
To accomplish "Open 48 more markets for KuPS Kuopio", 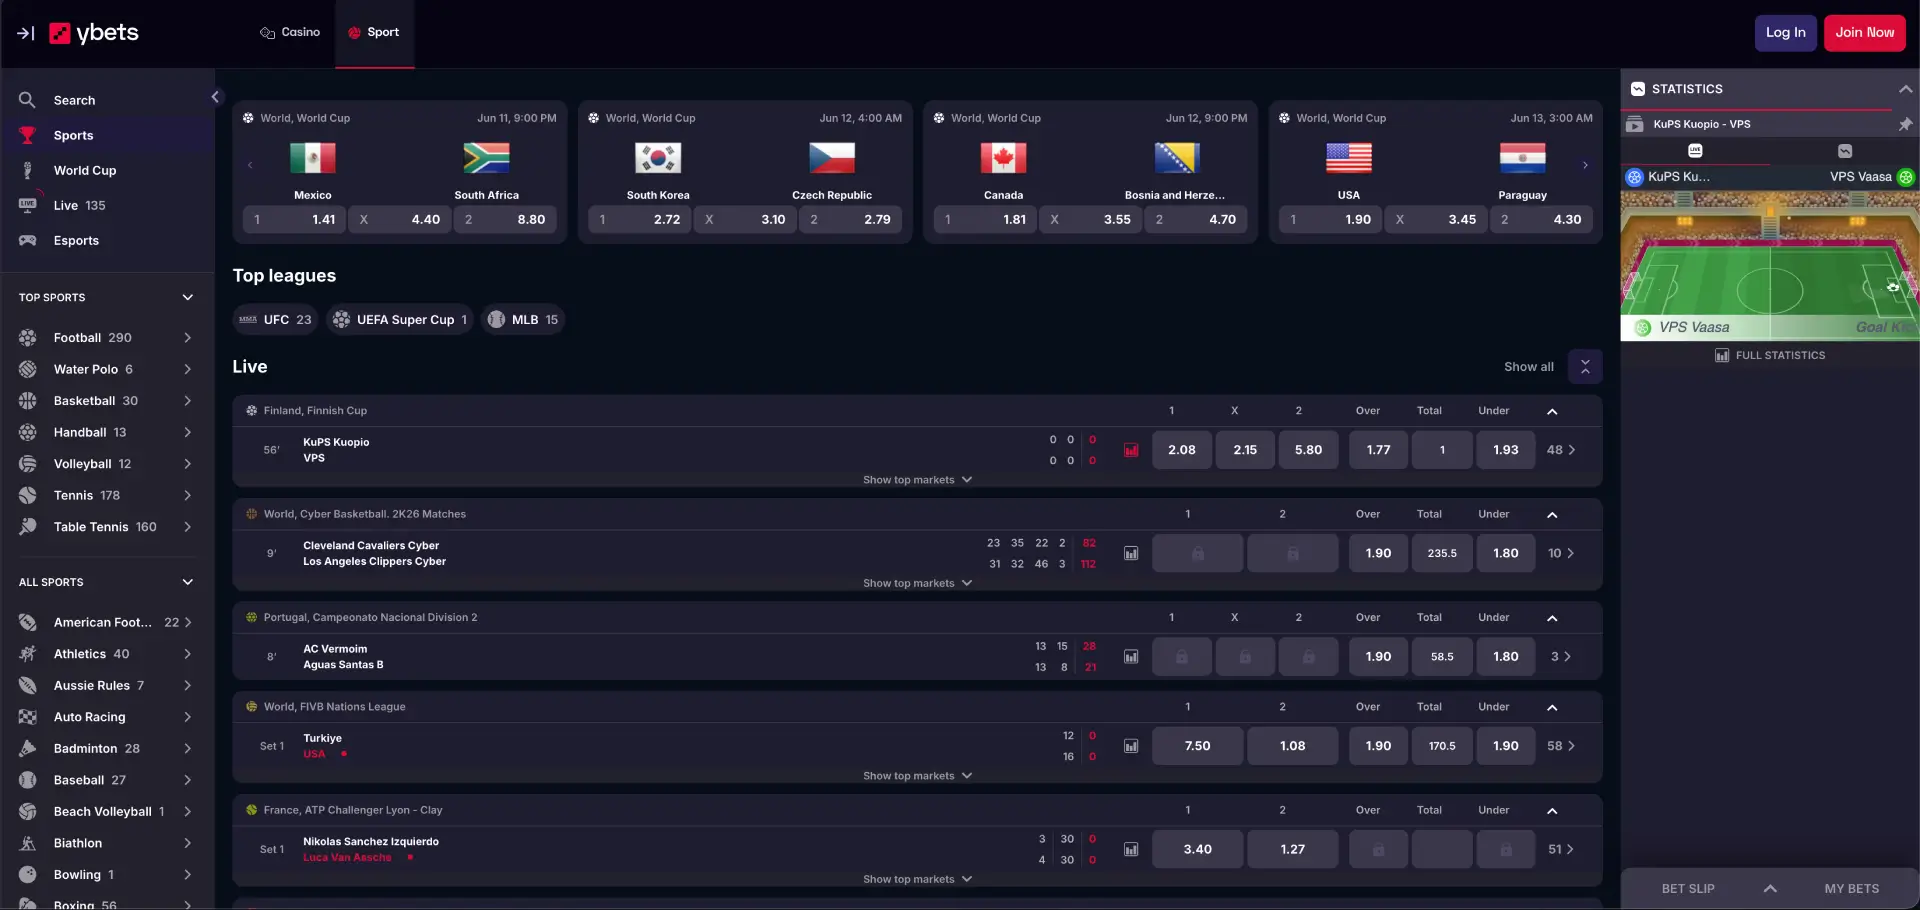I will (x=1561, y=450).
